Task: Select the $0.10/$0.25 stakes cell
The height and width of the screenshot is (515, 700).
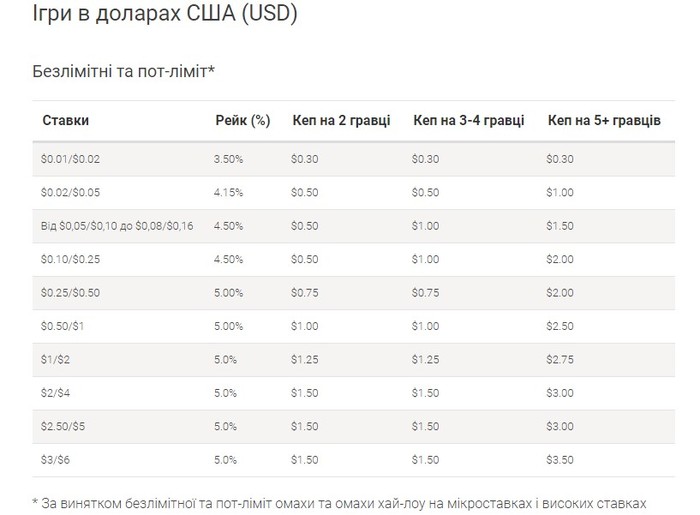Action: pyautogui.click(x=70, y=260)
